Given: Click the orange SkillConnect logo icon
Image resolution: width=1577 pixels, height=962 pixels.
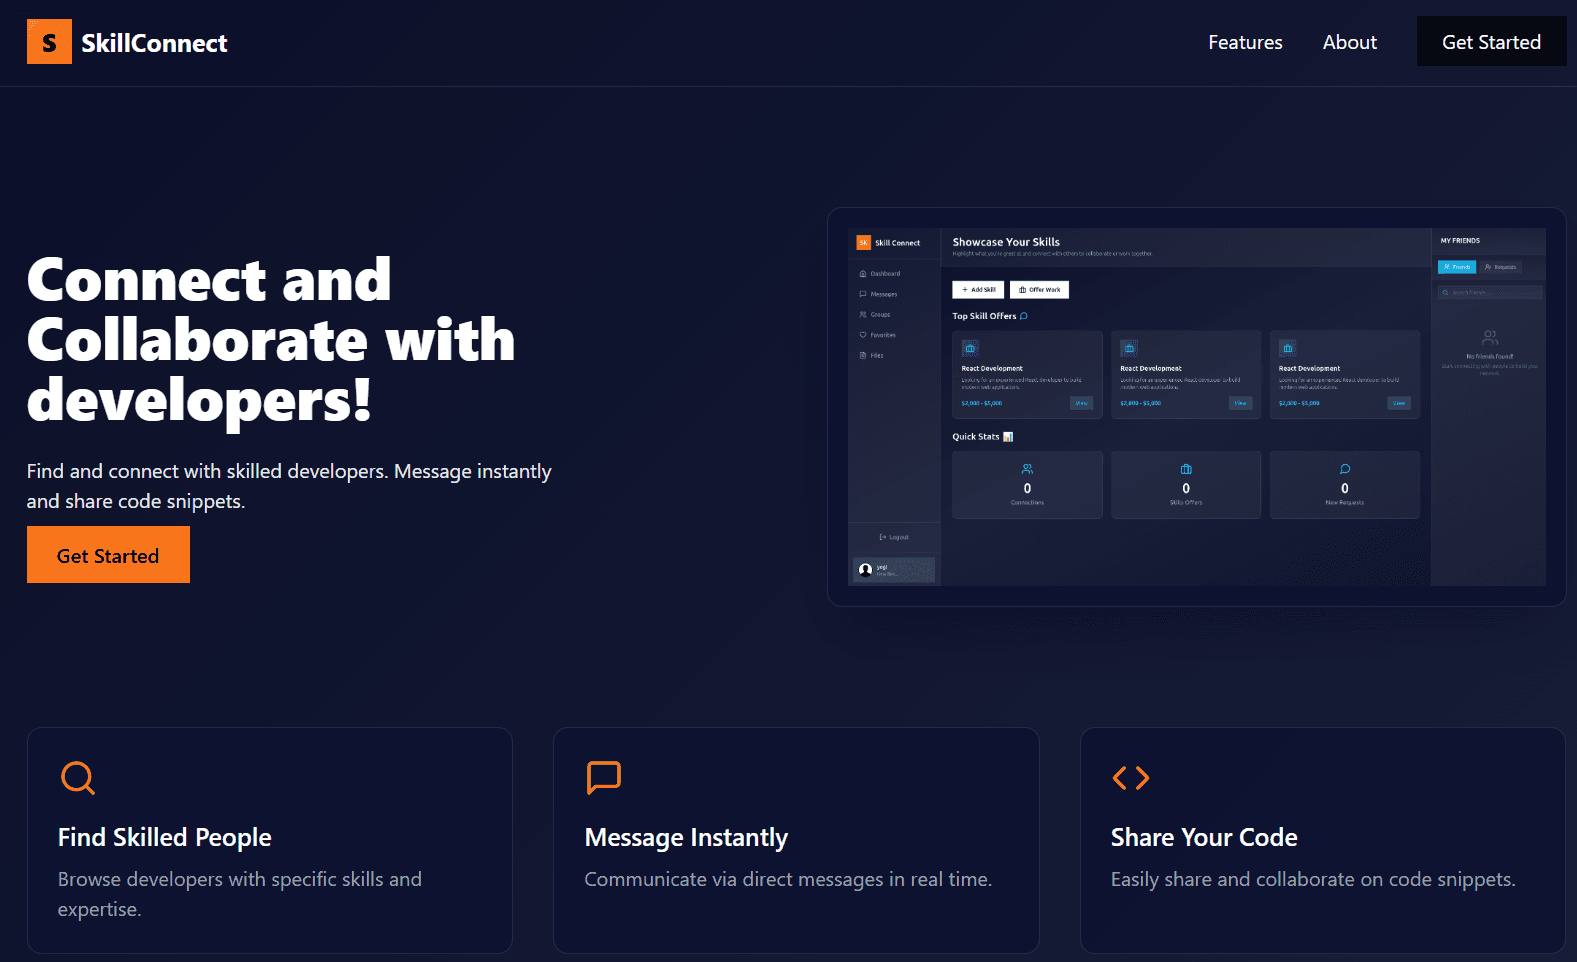Looking at the screenshot, I should (x=49, y=42).
